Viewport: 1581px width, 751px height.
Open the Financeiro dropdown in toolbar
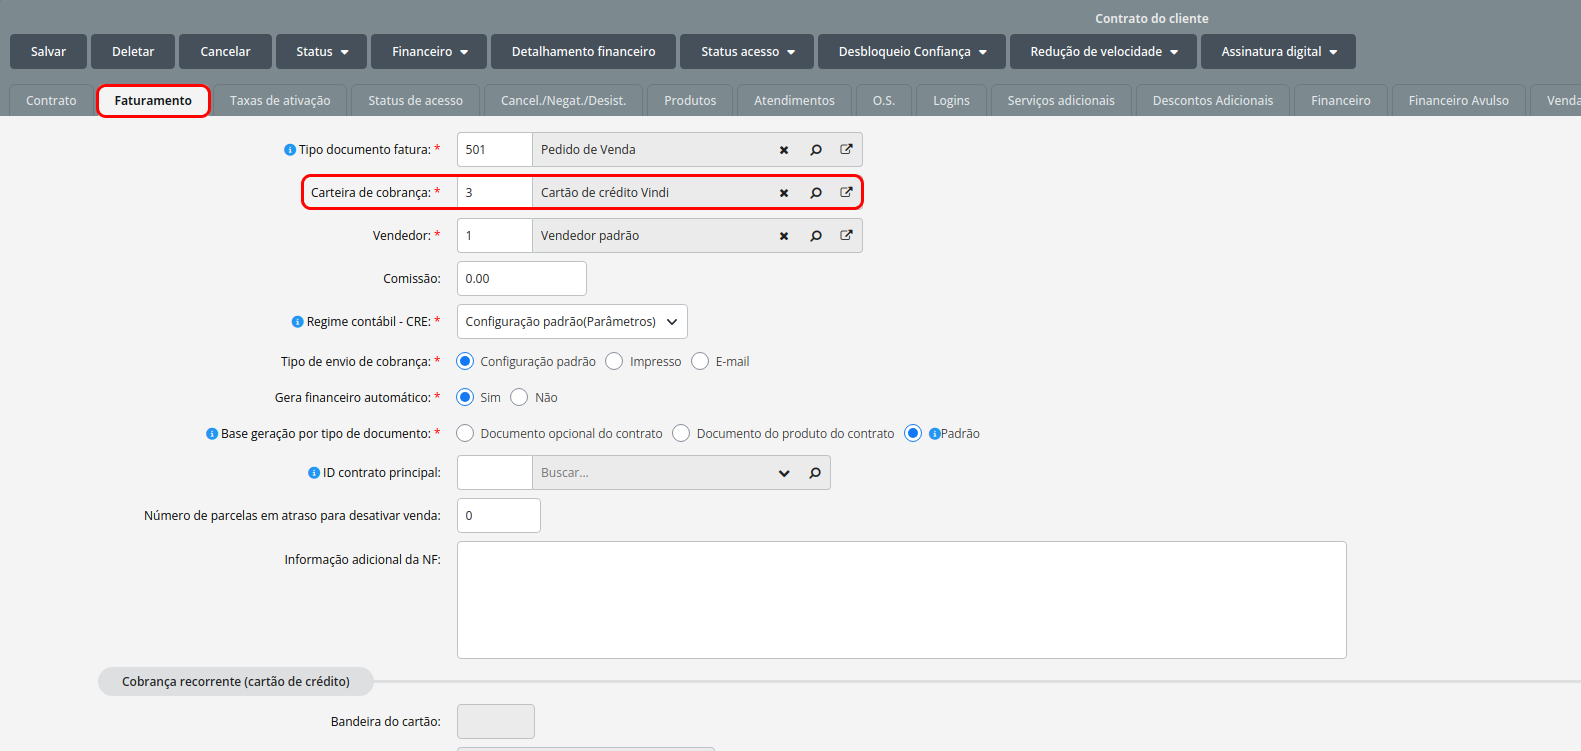[x=428, y=52]
